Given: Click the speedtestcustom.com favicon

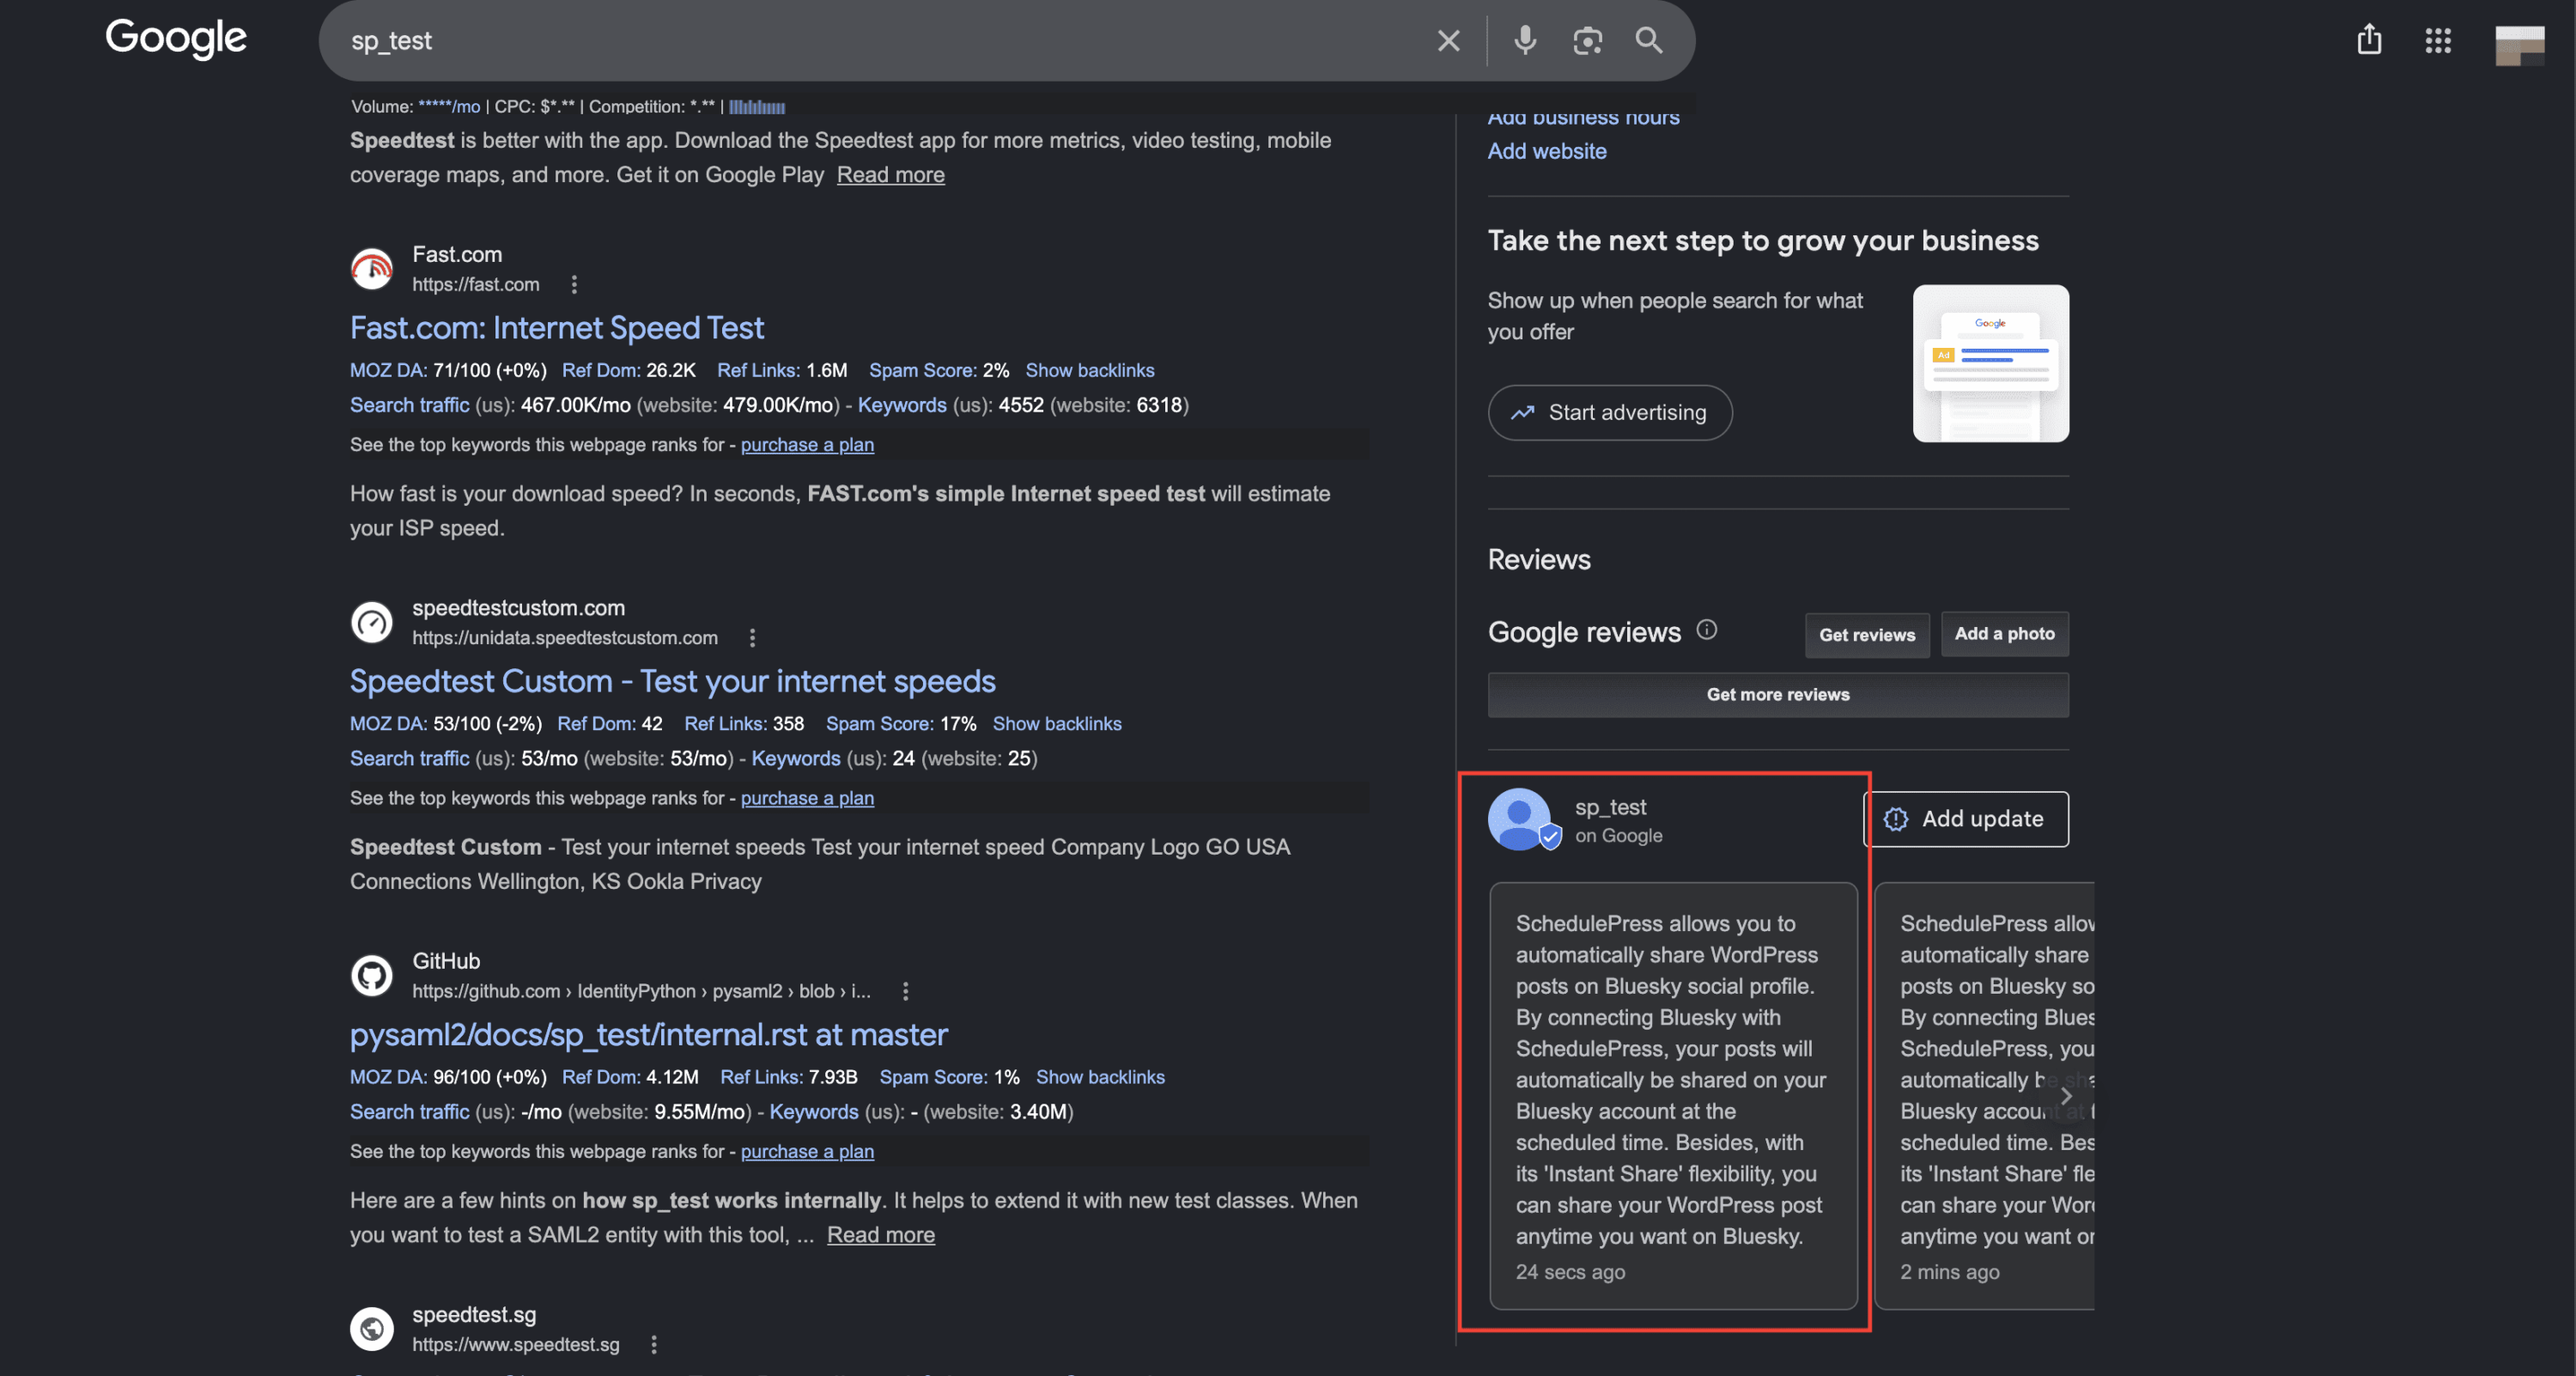Looking at the screenshot, I should click(x=372, y=622).
